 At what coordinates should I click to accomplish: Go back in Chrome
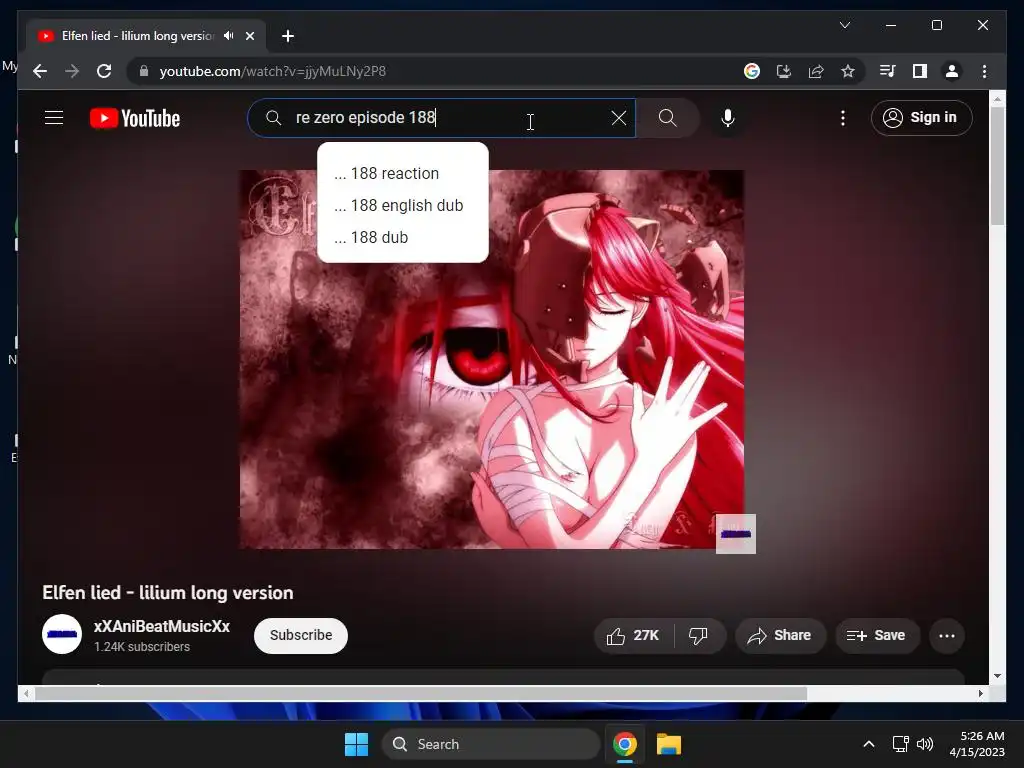click(40, 71)
